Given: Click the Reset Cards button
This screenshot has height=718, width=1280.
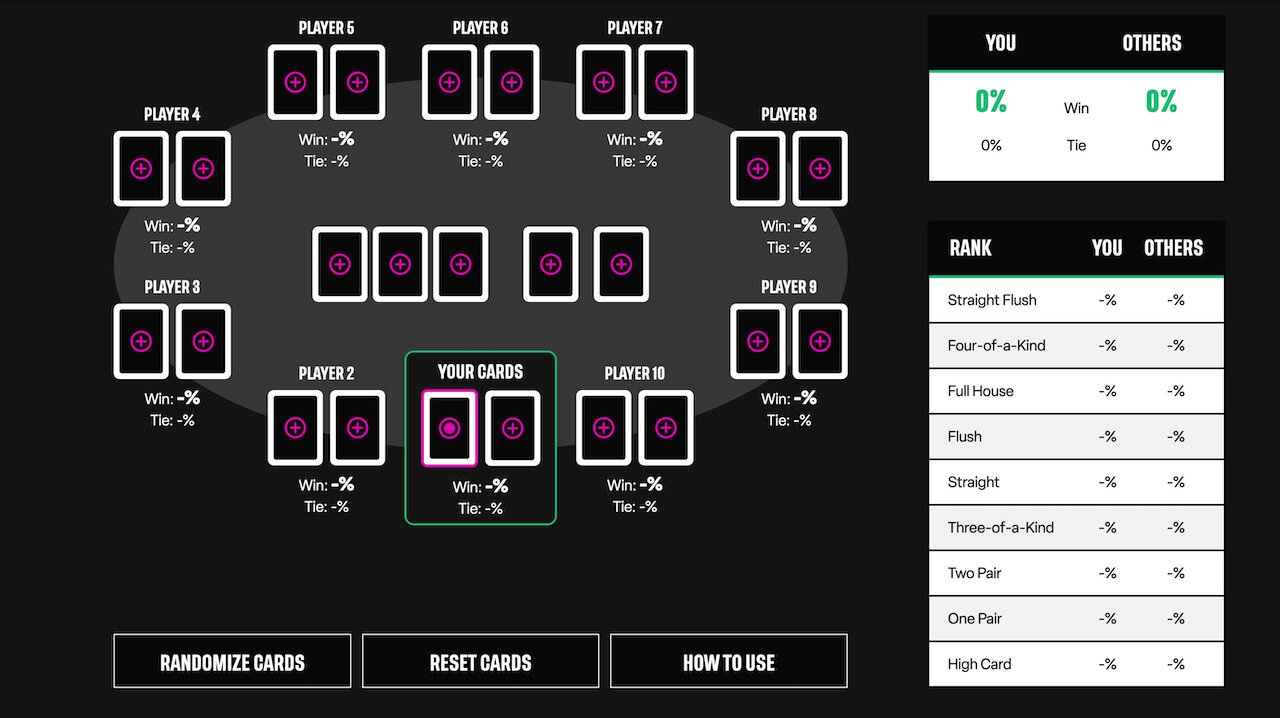Looking at the screenshot, I should pos(480,661).
